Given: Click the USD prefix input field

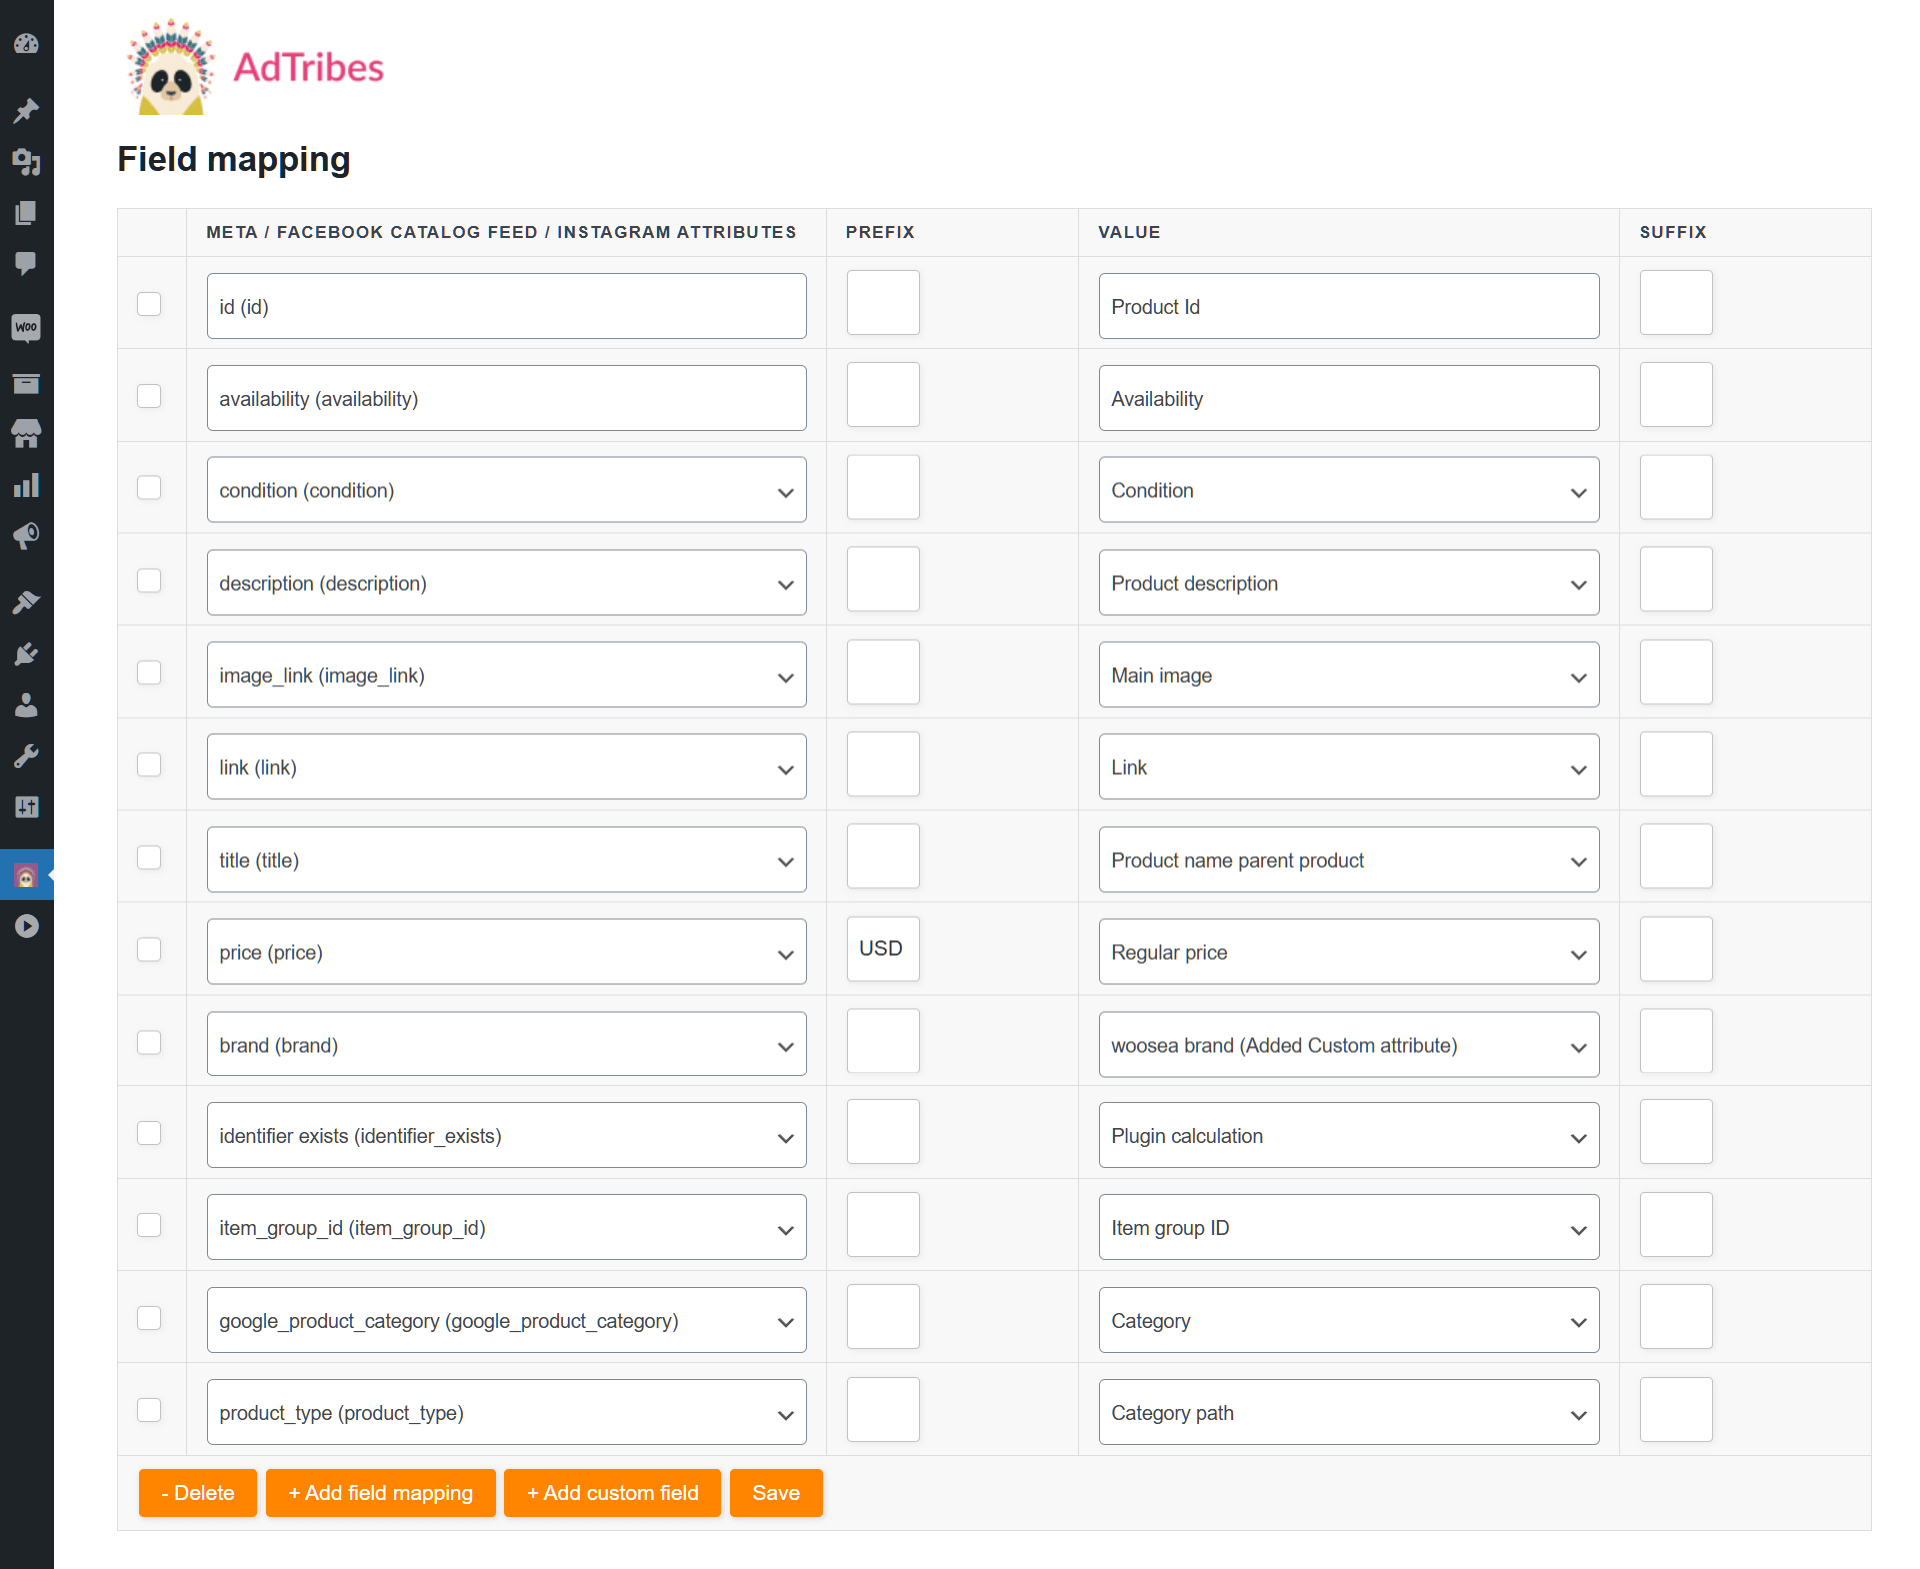Looking at the screenshot, I should pyautogui.click(x=882, y=949).
